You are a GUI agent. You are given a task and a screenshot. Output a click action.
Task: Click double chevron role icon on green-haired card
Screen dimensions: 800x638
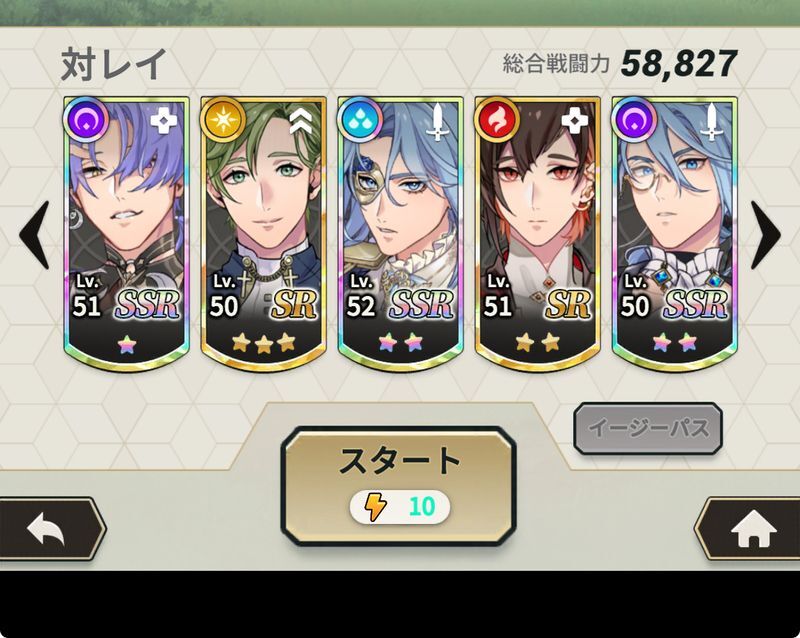301,122
